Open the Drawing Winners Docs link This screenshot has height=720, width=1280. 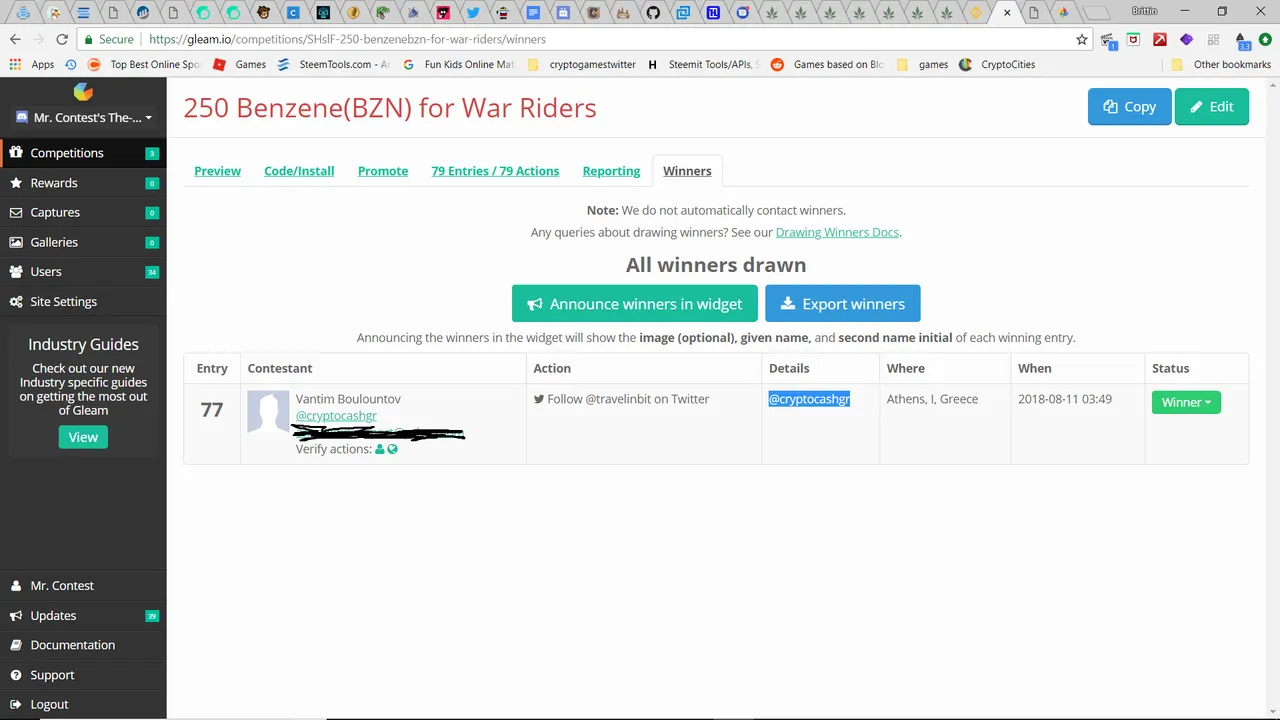pyautogui.click(x=837, y=232)
